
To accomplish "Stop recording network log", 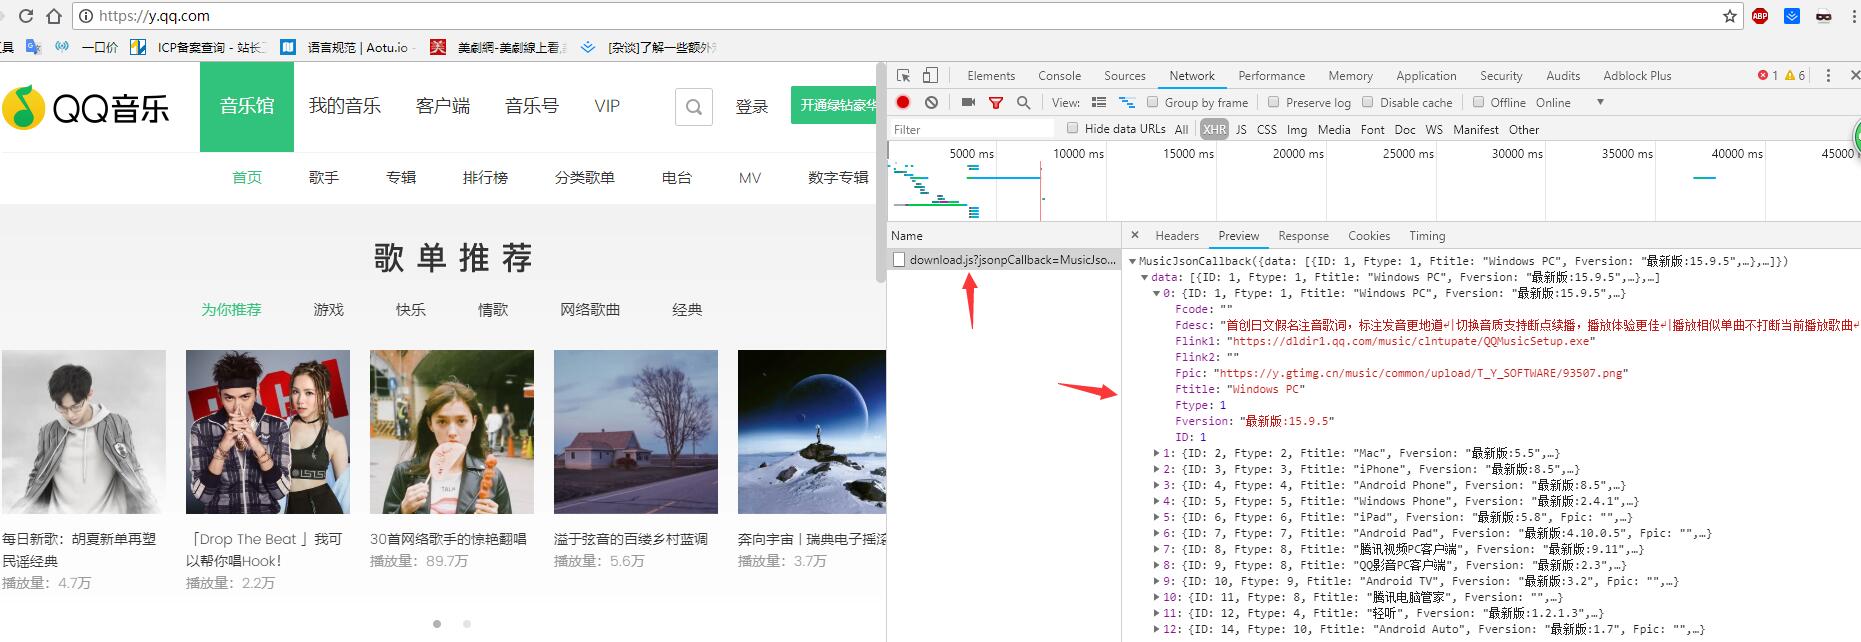I will tap(903, 102).
